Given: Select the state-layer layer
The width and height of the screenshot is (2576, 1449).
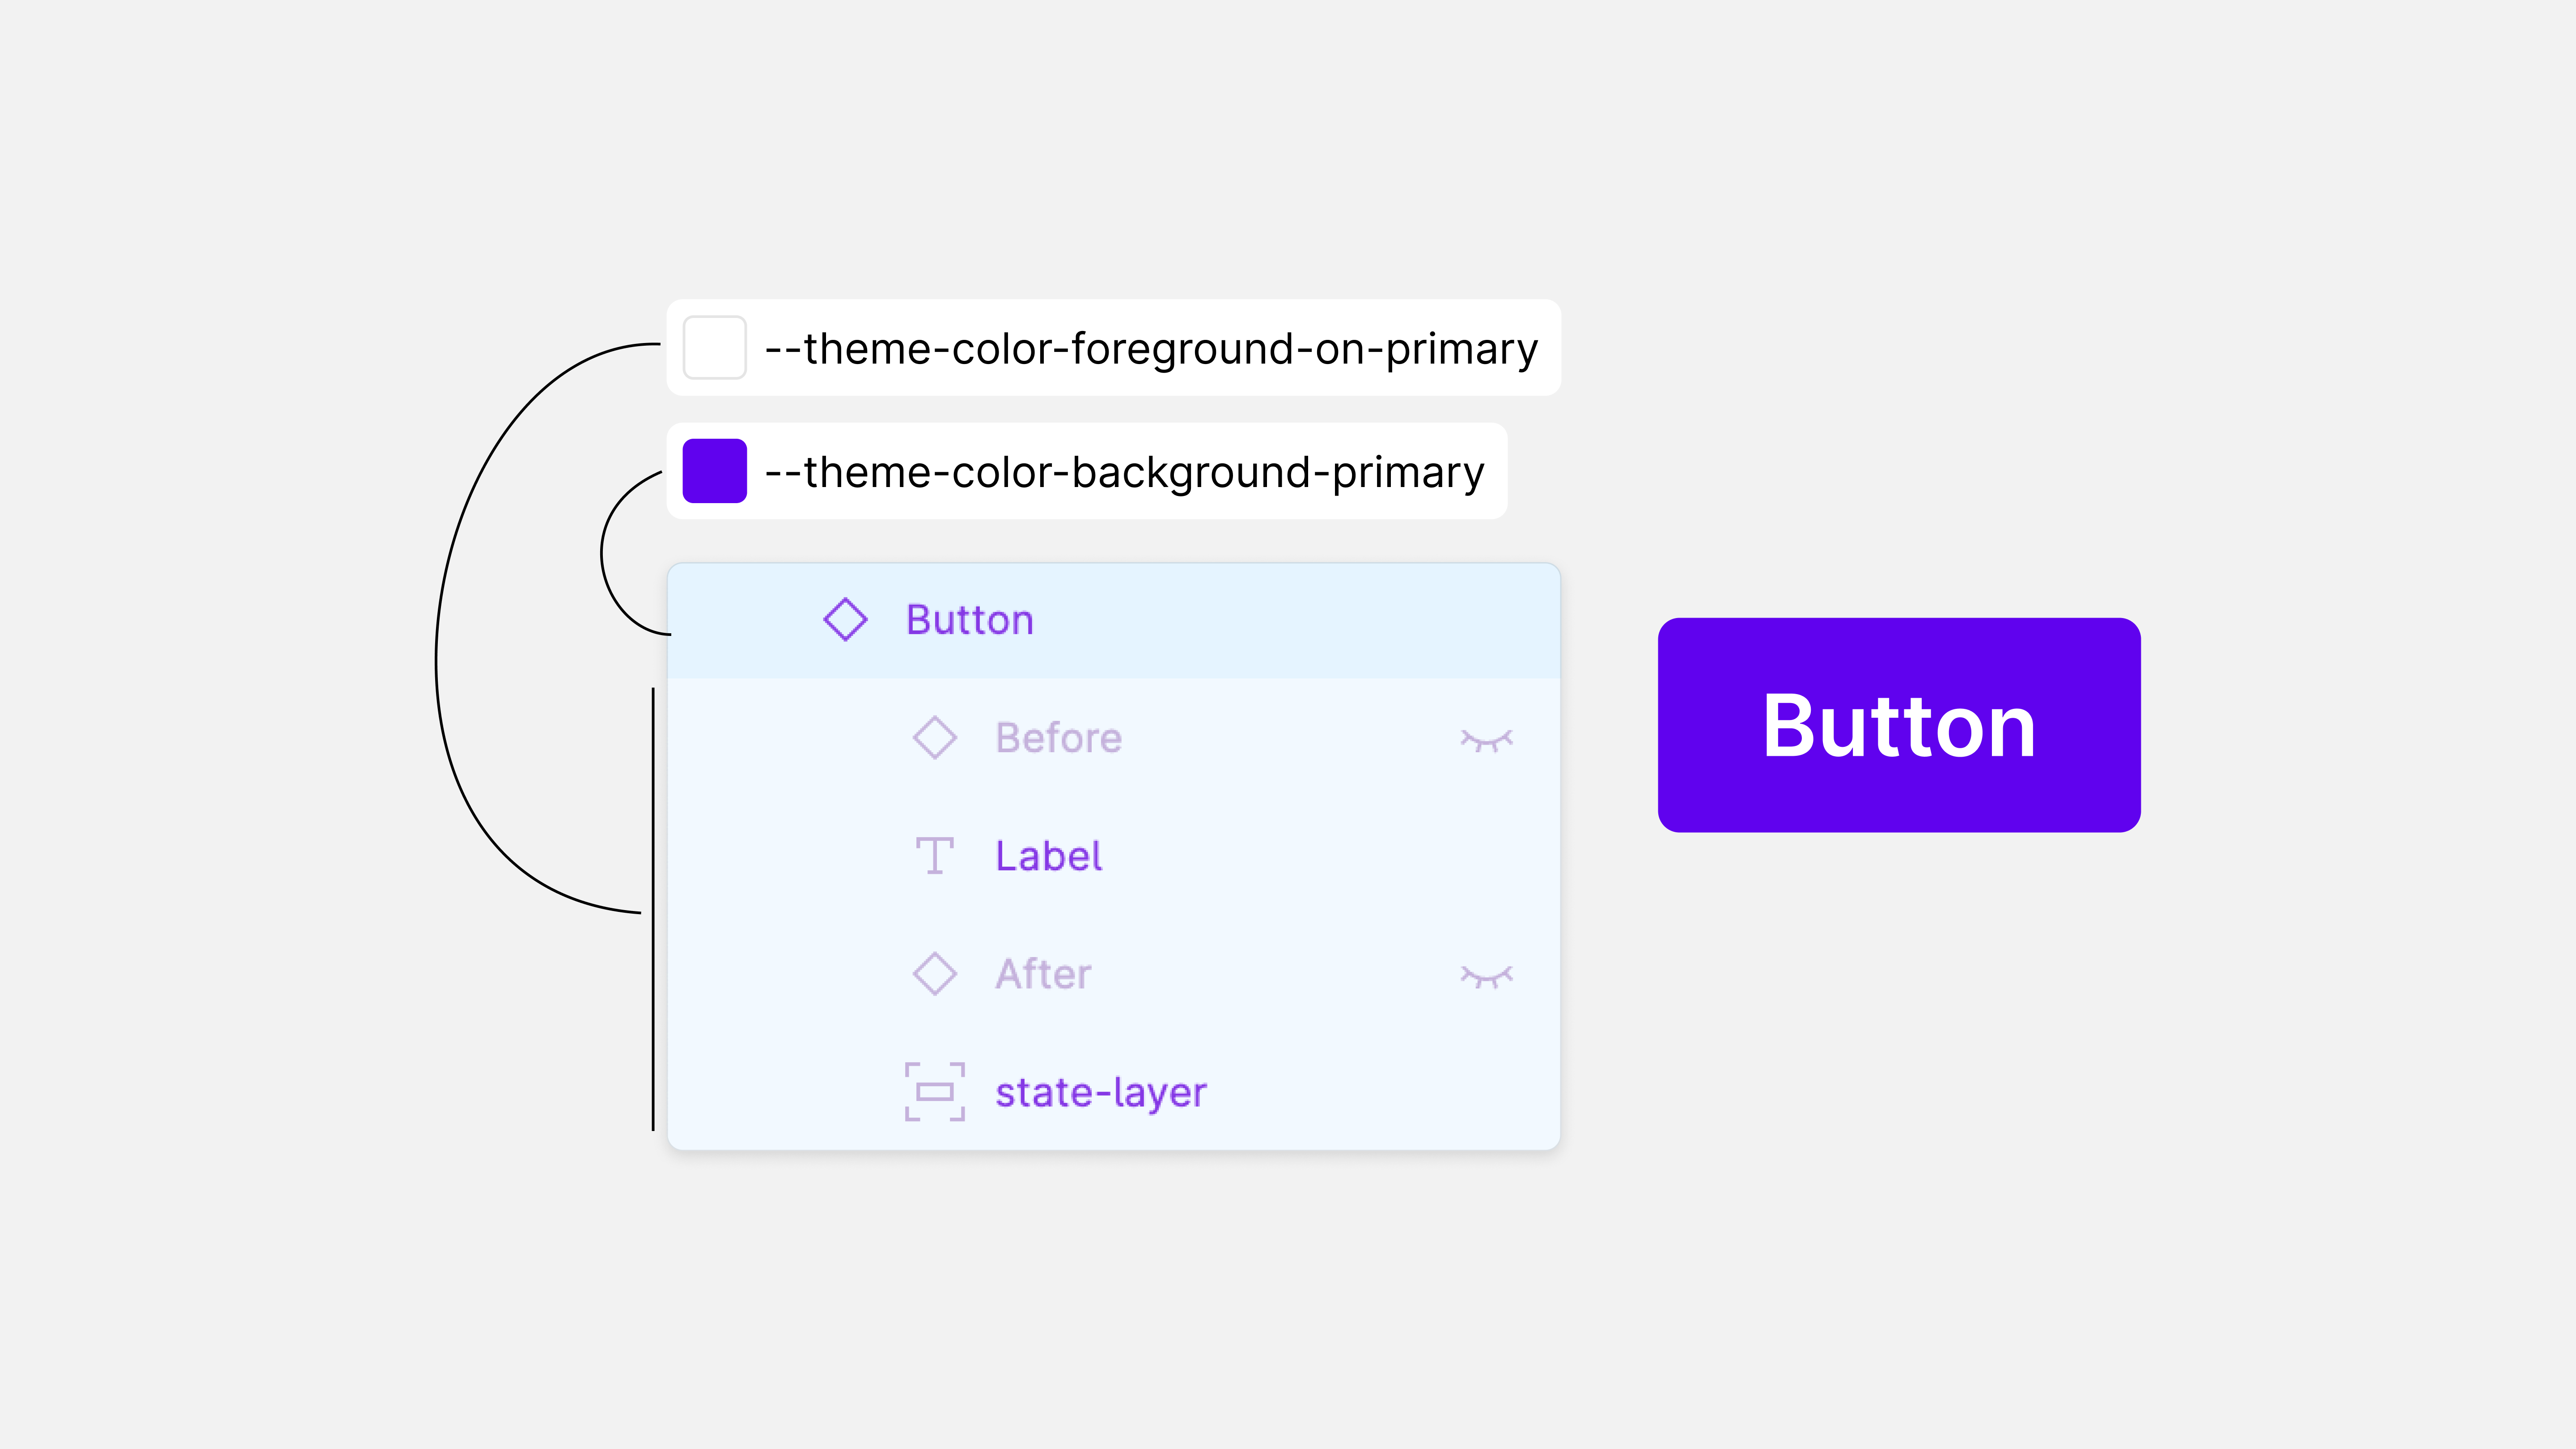Looking at the screenshot, I should pyautogui.click(x=1100, y=1091).
